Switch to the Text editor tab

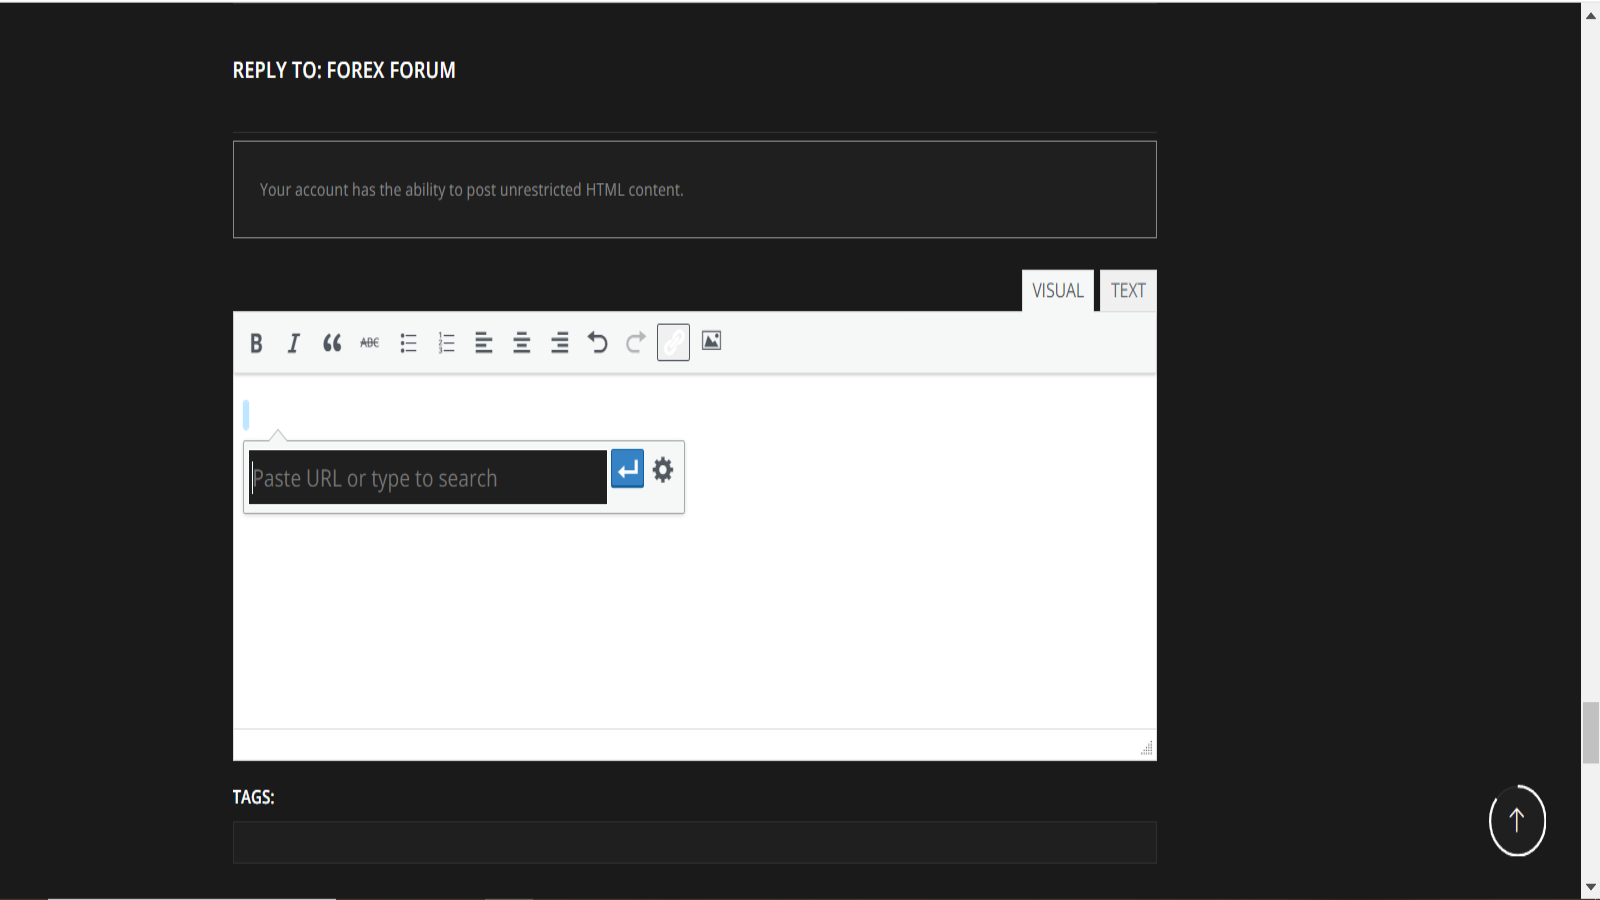pos(1128,291)
